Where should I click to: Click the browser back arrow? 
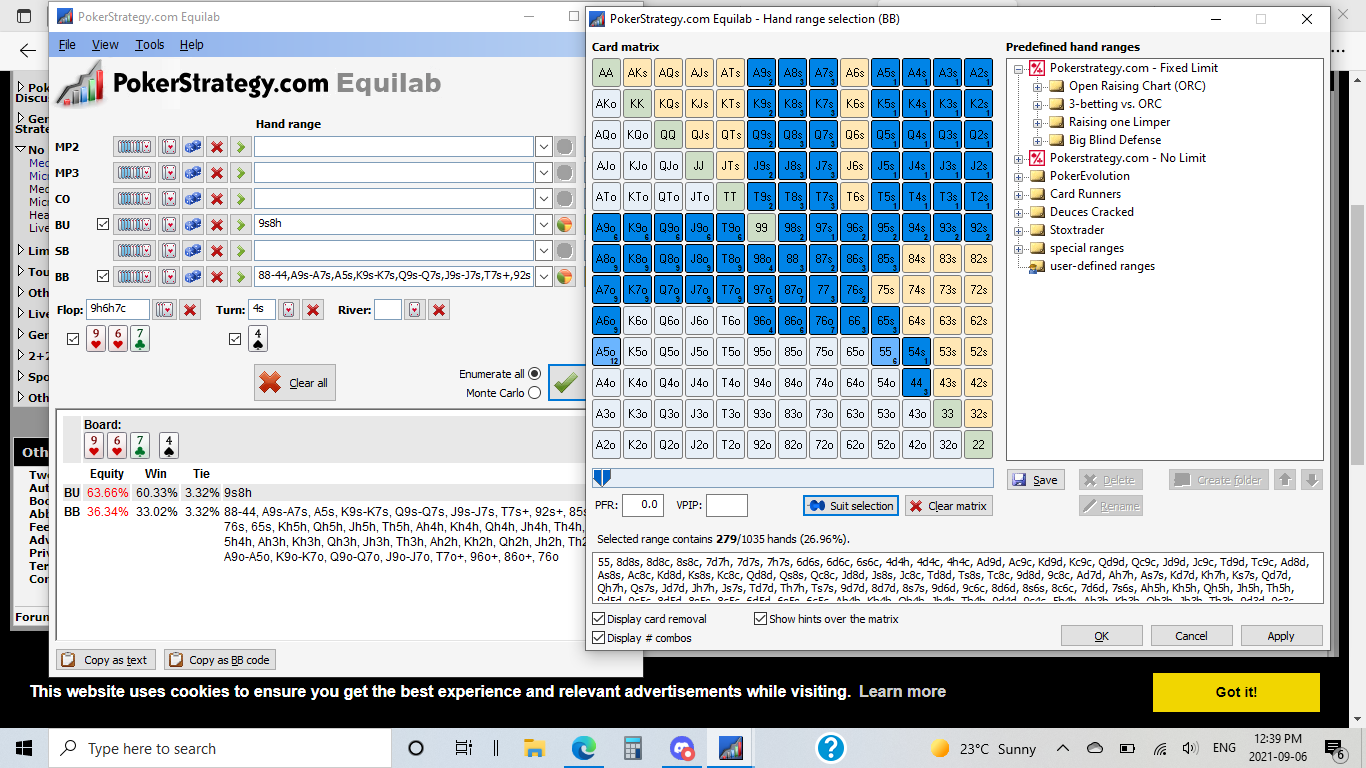[x=28, y=51]
